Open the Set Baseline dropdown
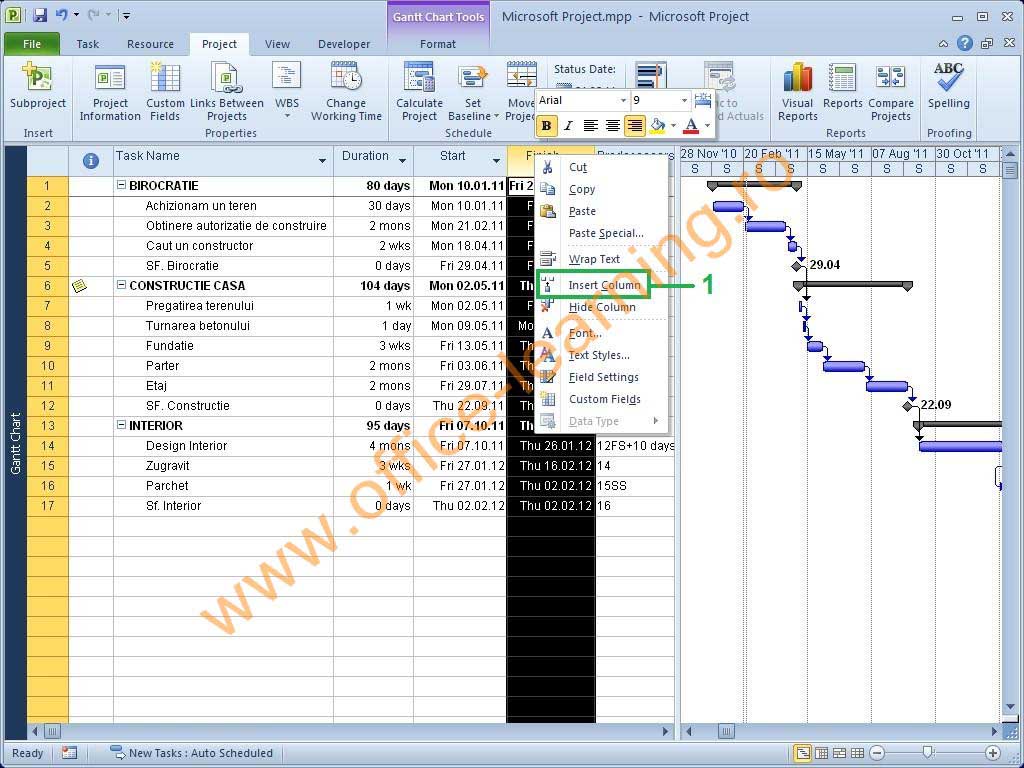This screenshot has width=1024, height=768. pos(473,109)
